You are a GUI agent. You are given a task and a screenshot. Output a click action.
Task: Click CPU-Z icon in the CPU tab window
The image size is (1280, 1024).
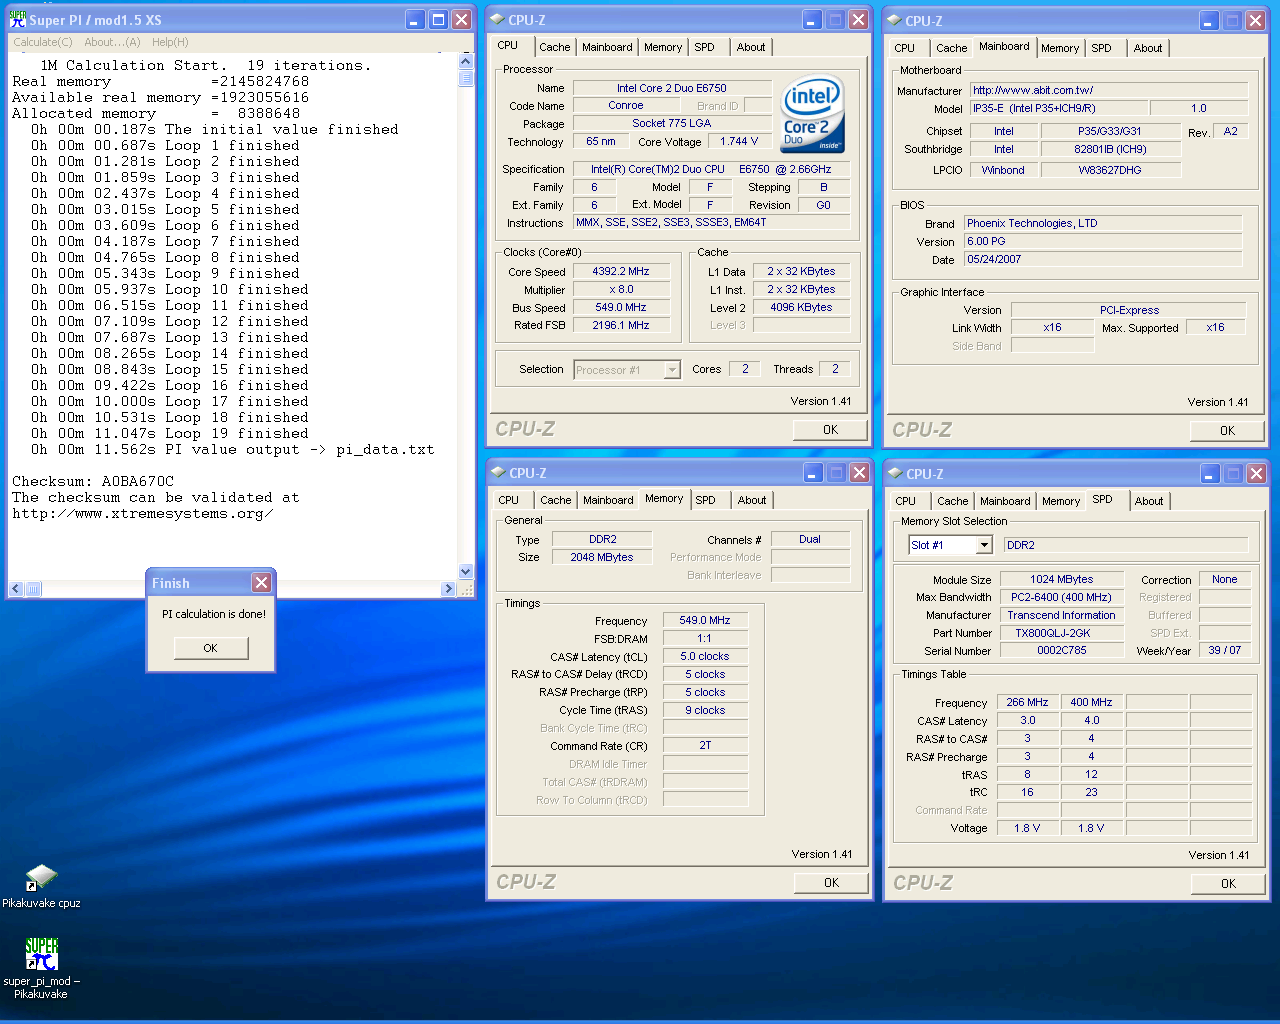(497, 19)
